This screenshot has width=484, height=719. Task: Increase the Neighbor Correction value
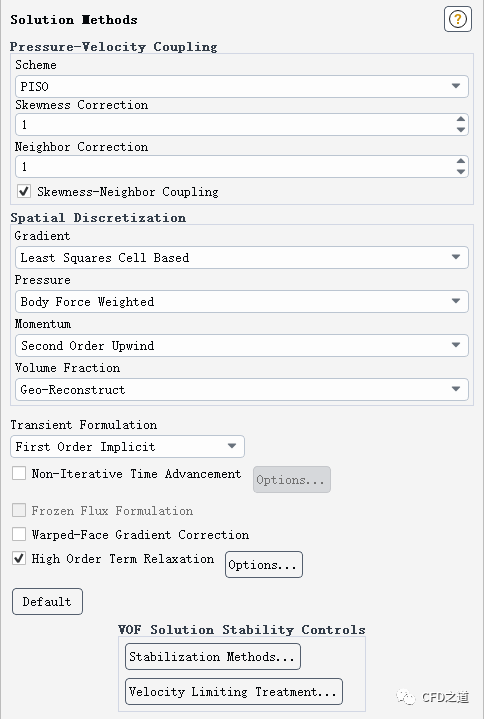click(461, 161)
